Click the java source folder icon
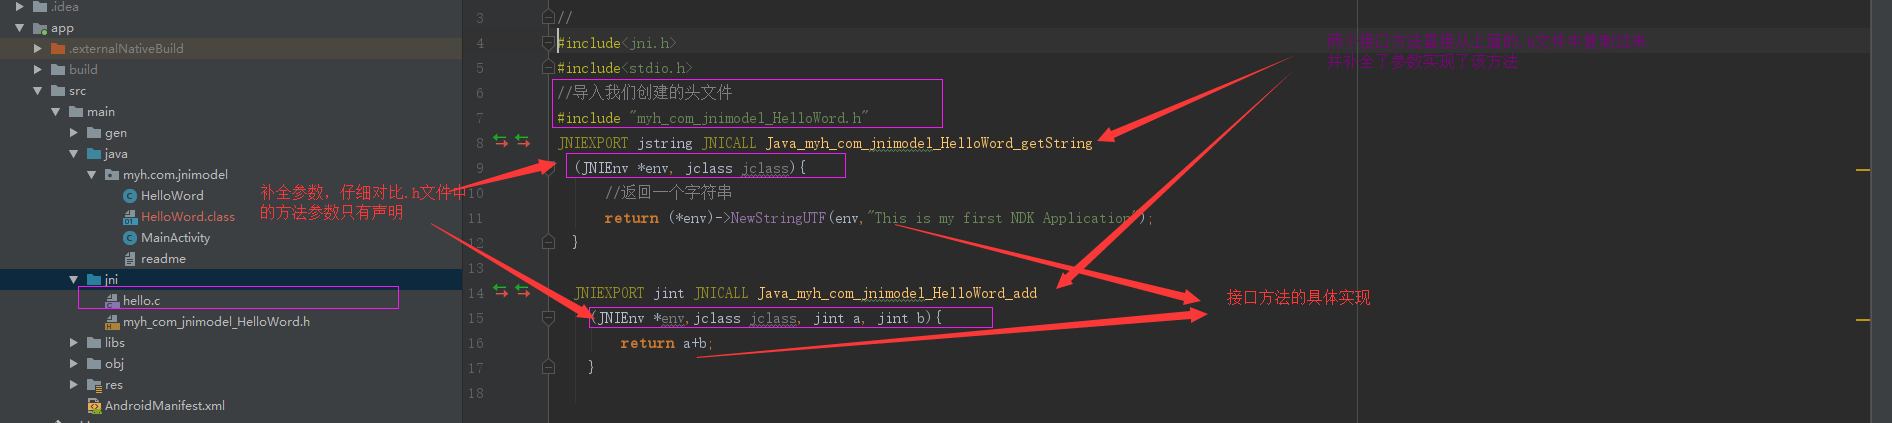Viewport: 1892px width, 423px height. tap(94, 154)
